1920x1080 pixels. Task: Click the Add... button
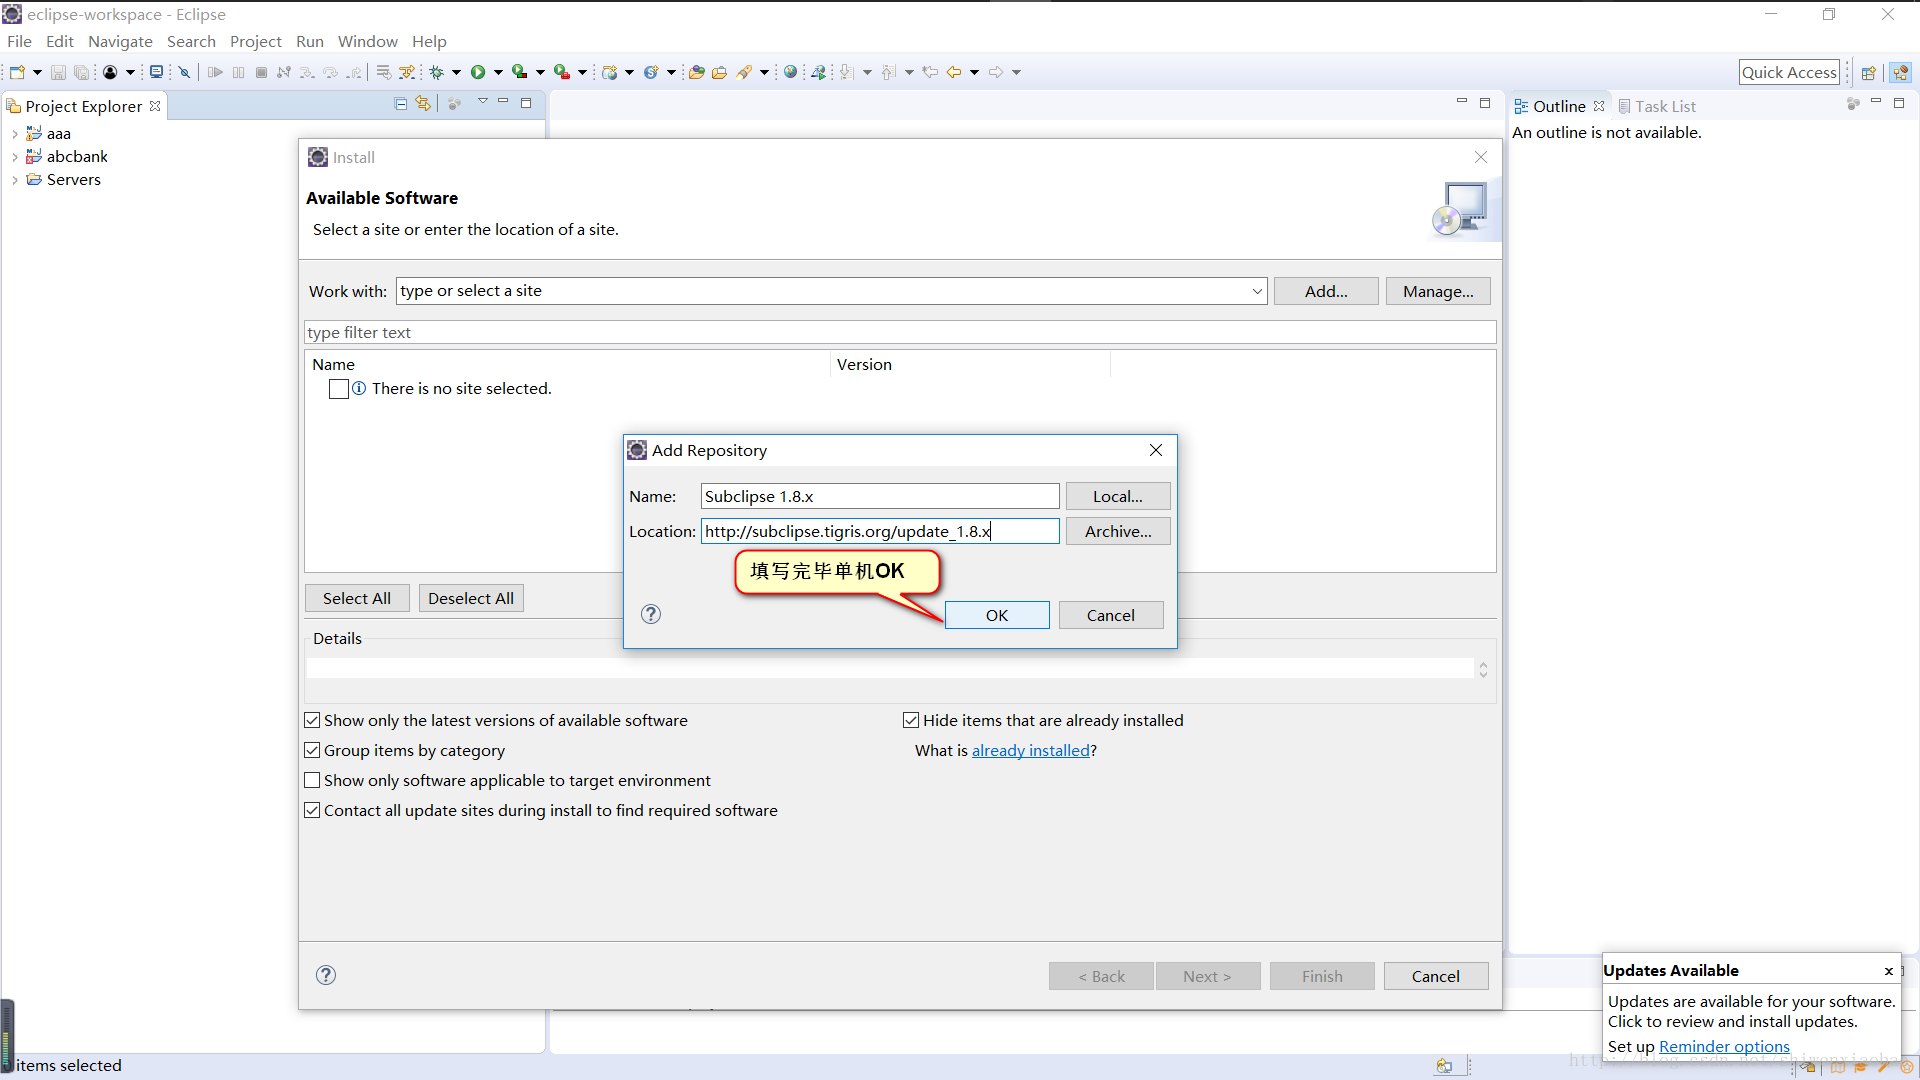1326,291
